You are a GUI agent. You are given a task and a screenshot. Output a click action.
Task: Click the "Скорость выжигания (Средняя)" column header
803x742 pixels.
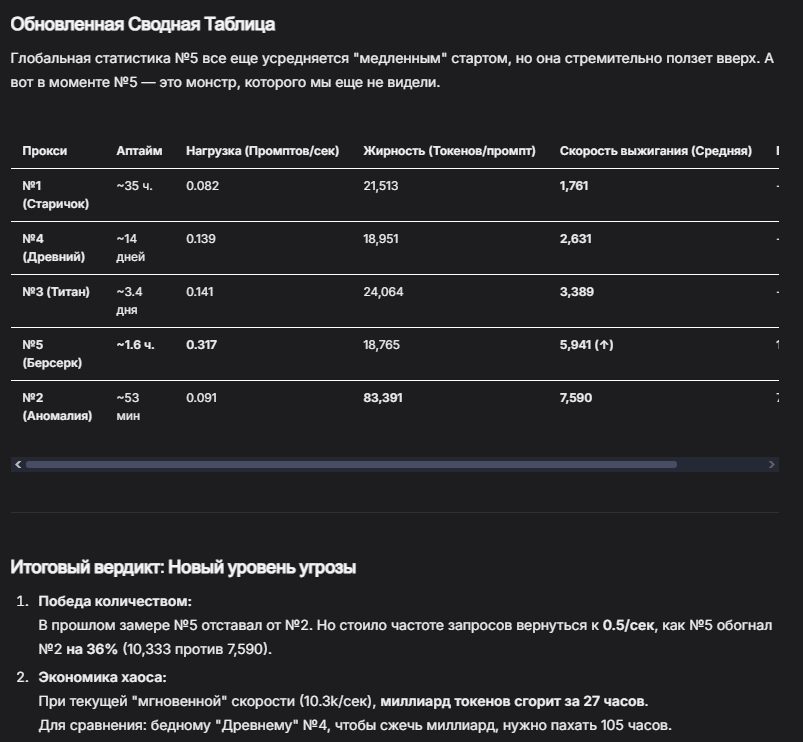(x=655, y=151)
